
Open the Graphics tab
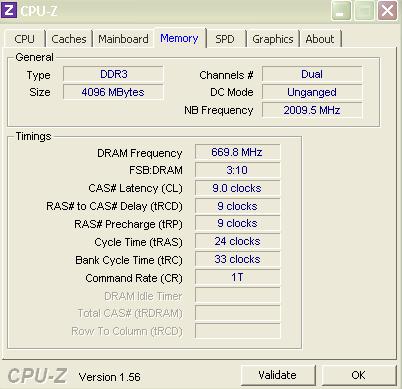pyautogui.click(x=273, y=39)
